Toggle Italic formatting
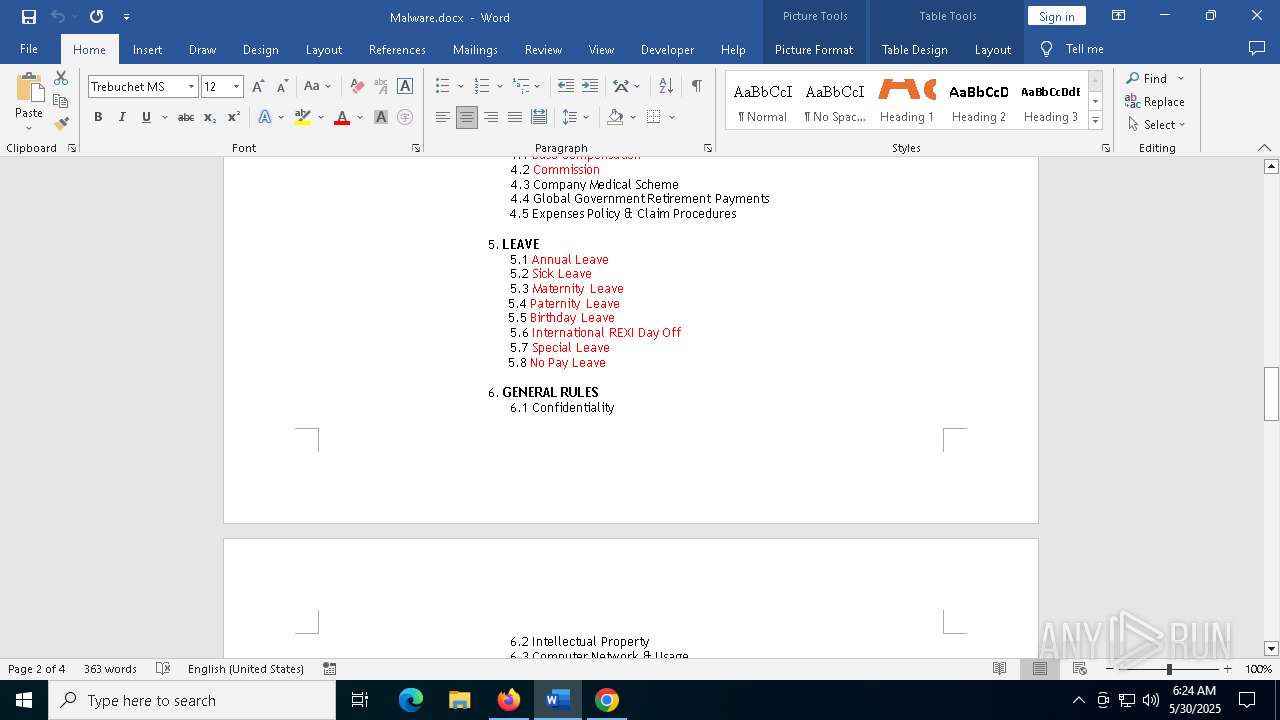This screenshot has height=720, width=1280. pos(122,117)
